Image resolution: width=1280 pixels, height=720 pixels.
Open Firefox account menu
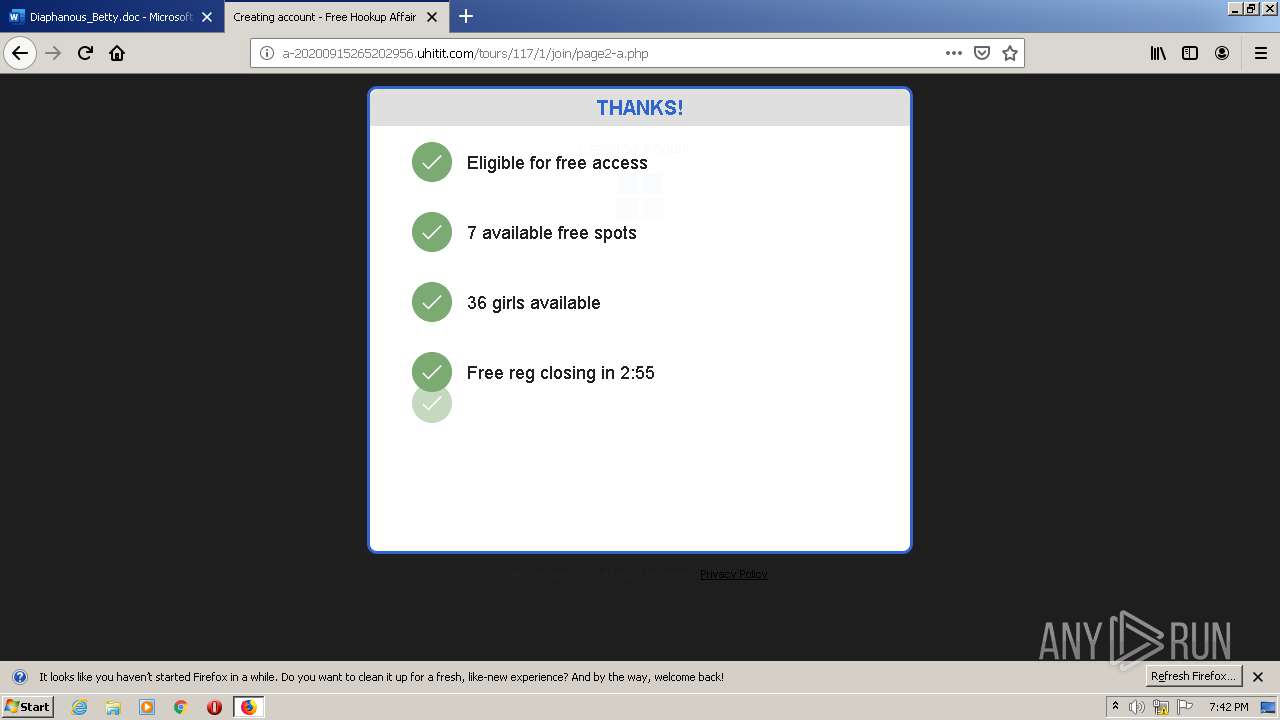coord(1222,53)
